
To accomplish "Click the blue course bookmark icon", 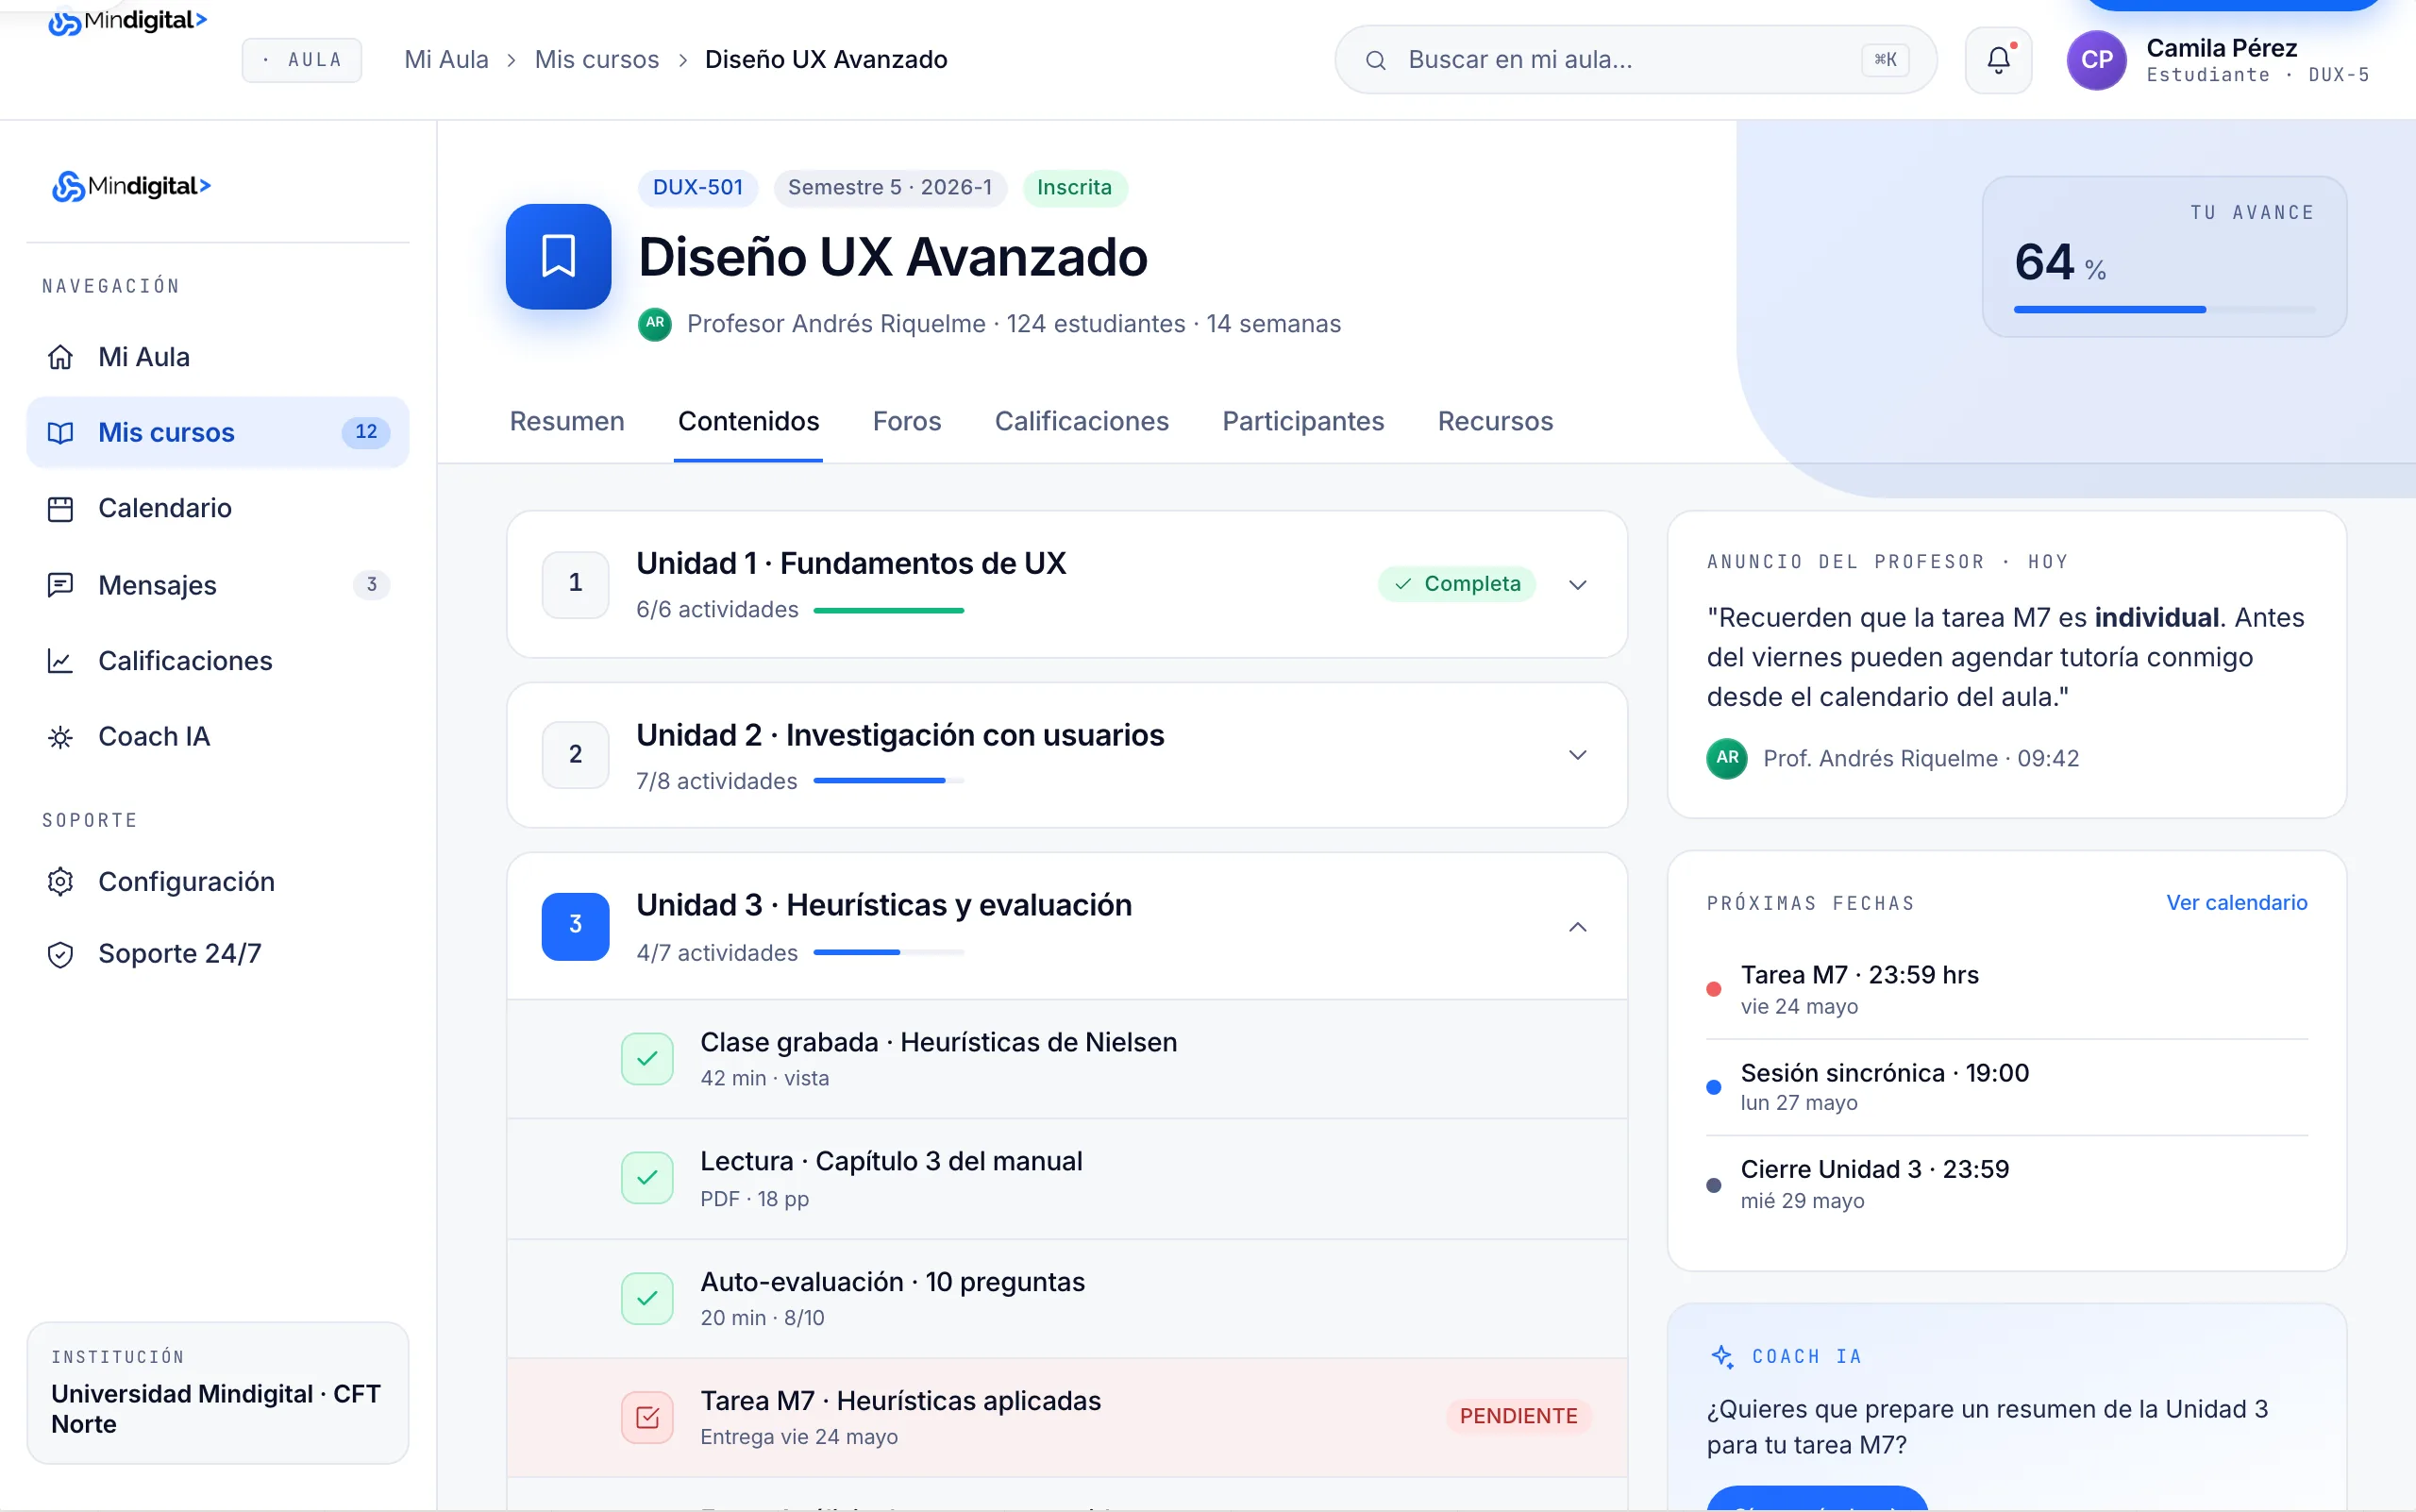I will (558, 256).
